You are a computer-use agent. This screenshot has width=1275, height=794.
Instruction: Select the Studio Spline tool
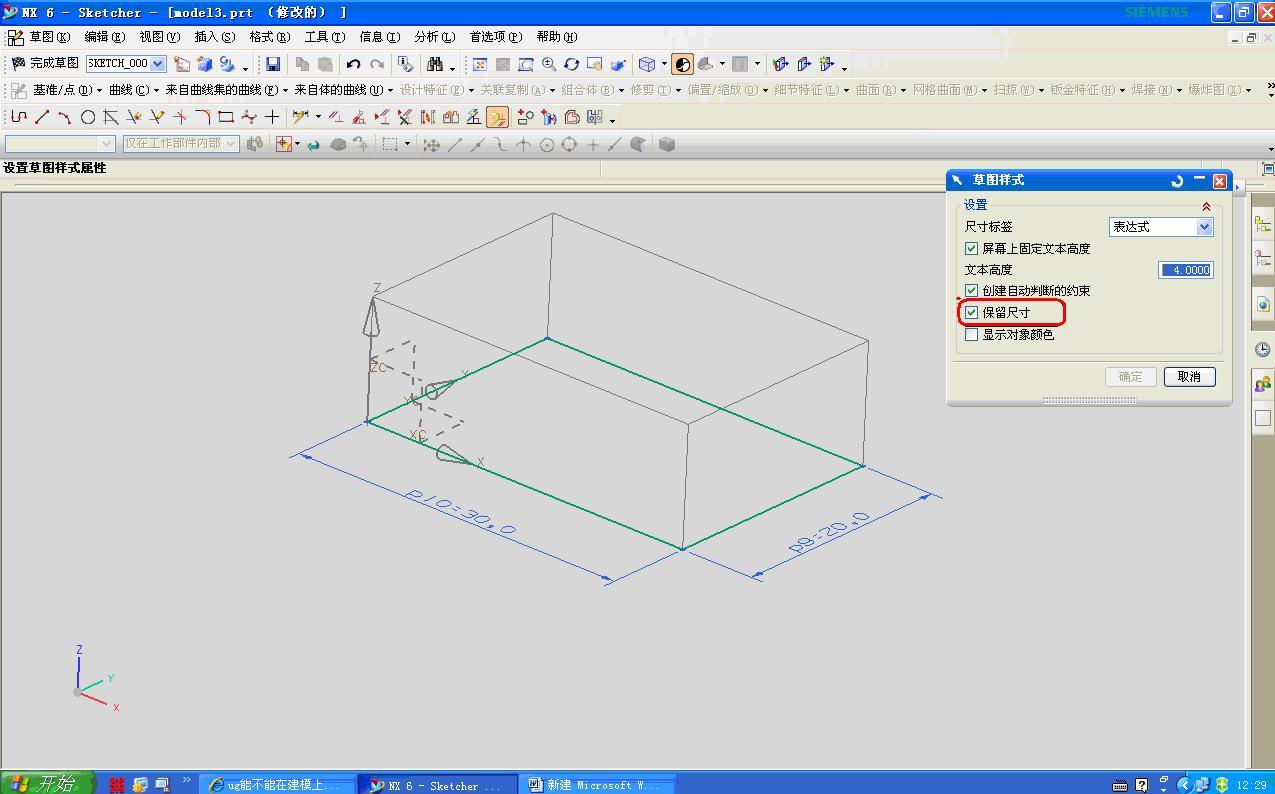point(249,117)
